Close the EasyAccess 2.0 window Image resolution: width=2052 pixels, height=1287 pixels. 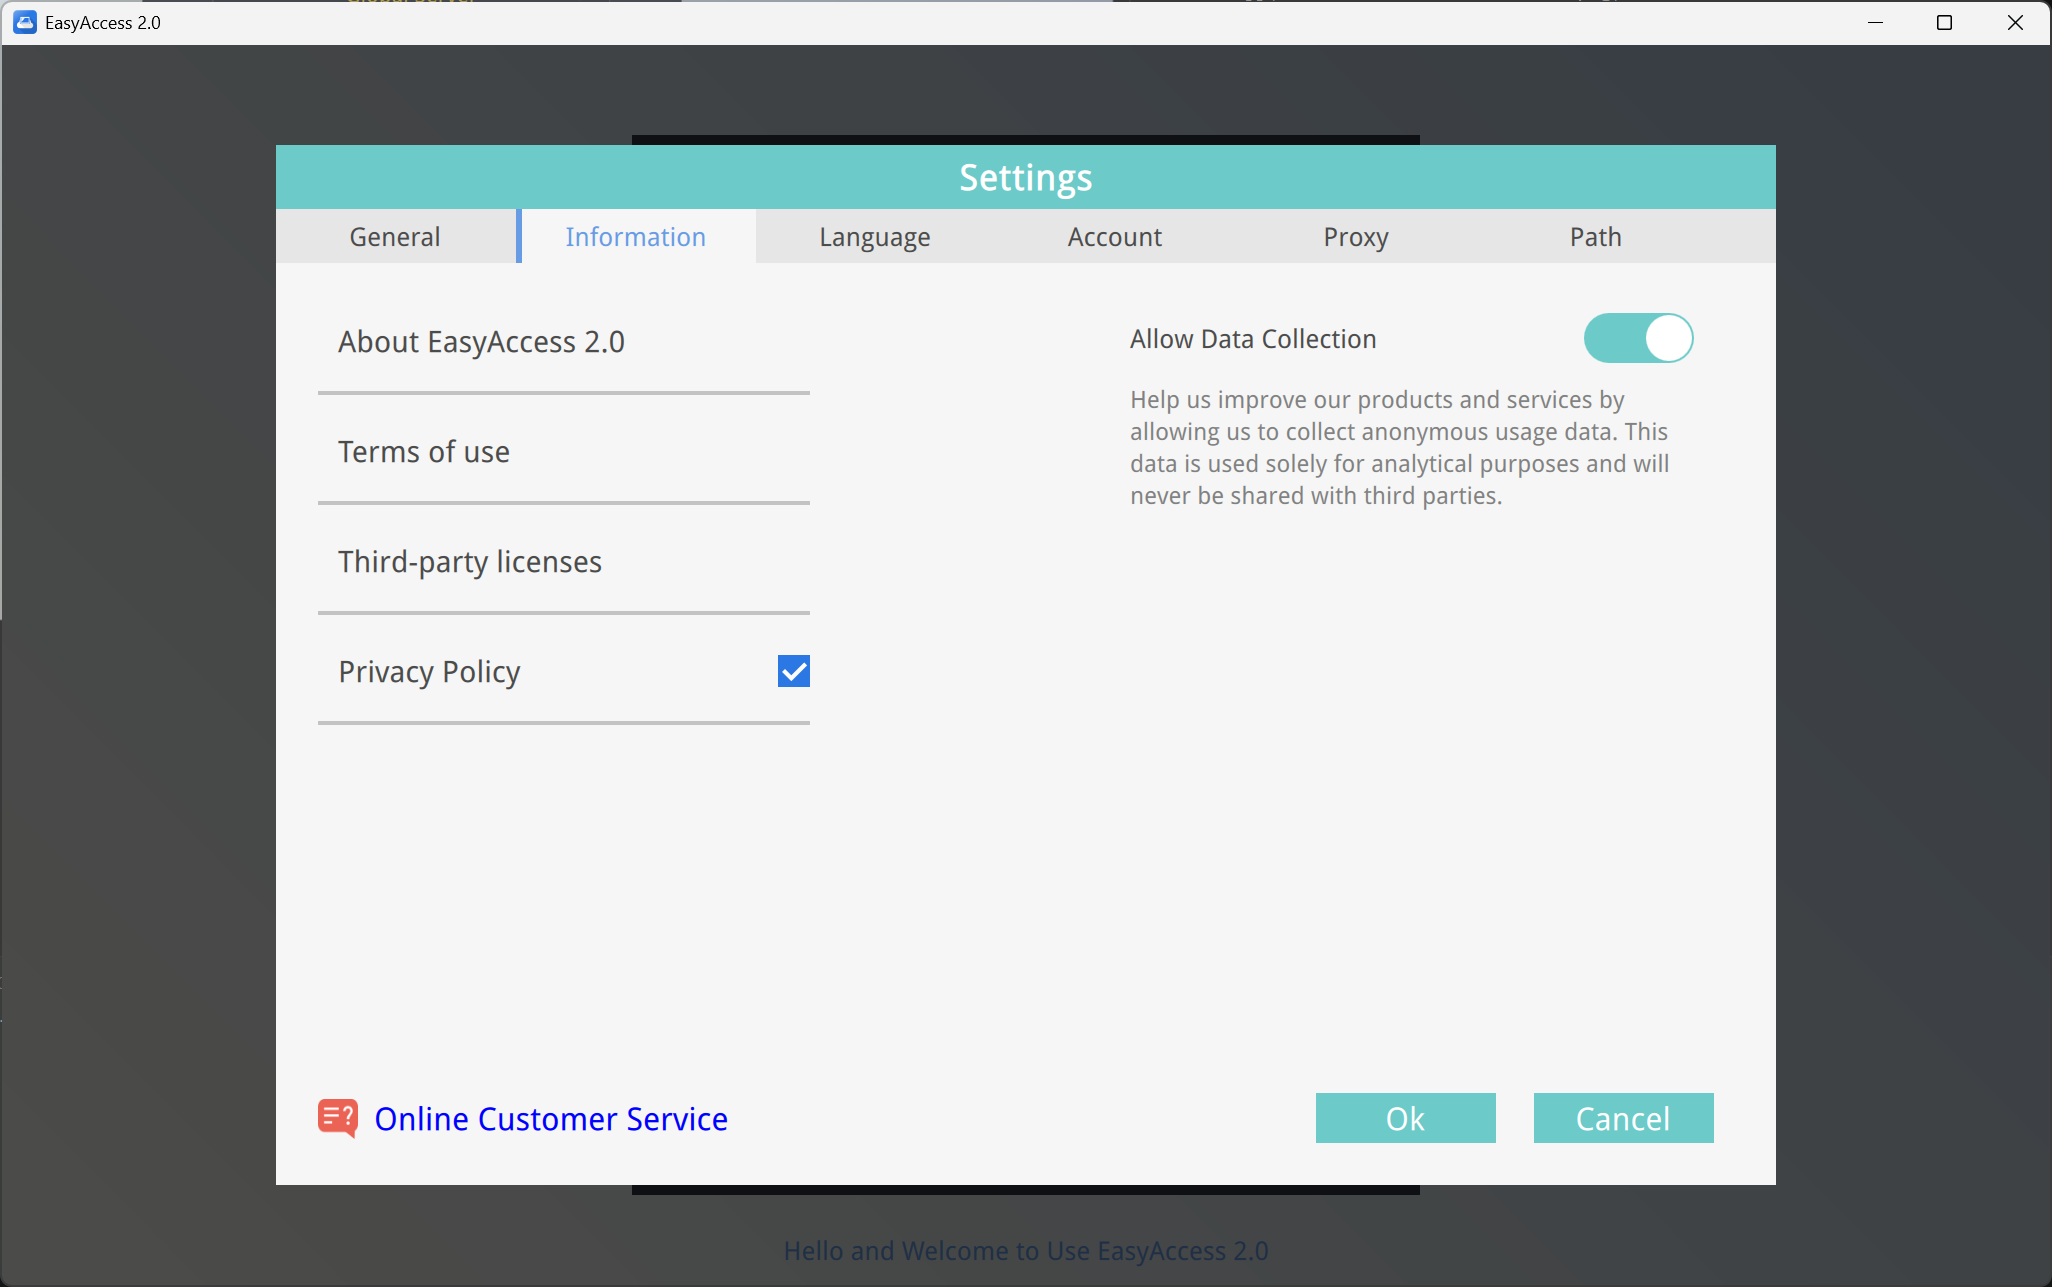tap(2015, 22)
